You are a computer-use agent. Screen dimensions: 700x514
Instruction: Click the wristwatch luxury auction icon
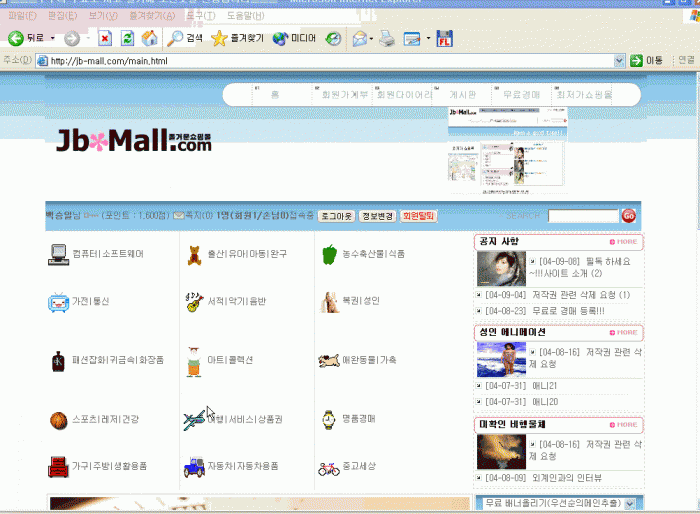(x=329, y=420)
